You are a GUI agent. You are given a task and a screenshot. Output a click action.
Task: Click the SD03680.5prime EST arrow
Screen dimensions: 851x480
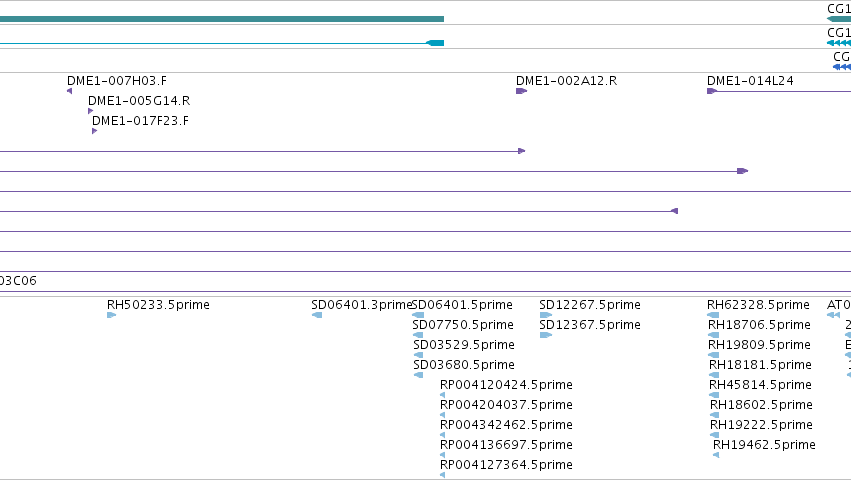coord(418,375)
